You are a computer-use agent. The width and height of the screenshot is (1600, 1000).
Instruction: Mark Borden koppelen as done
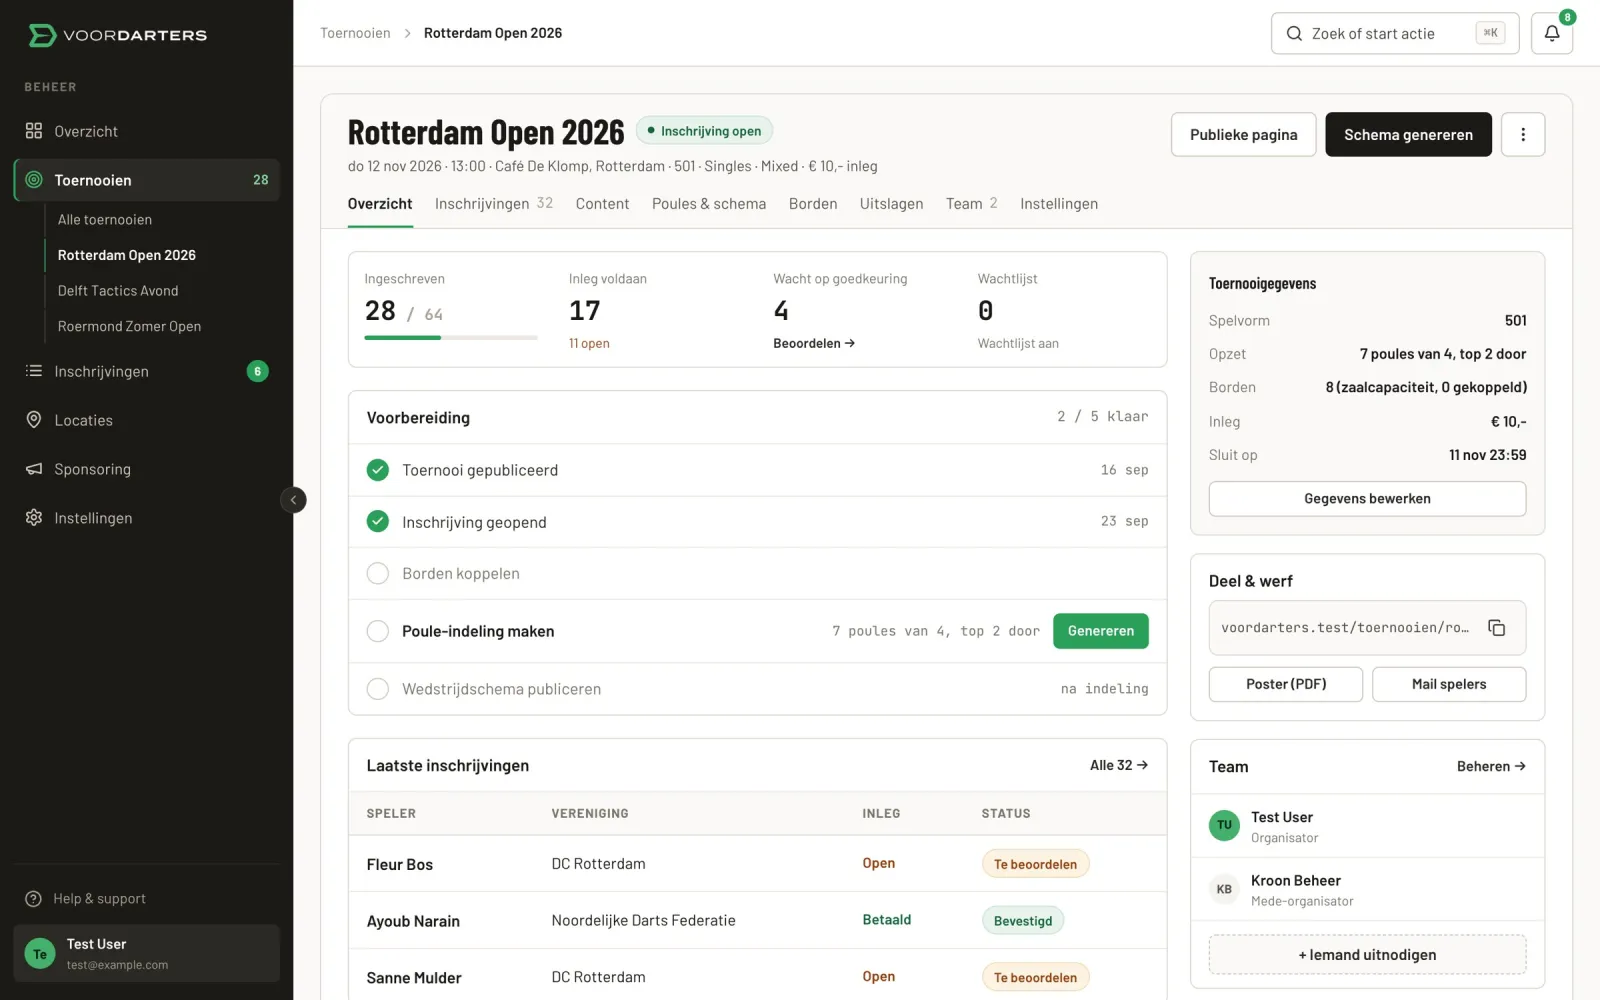click(x=378, y=573)
